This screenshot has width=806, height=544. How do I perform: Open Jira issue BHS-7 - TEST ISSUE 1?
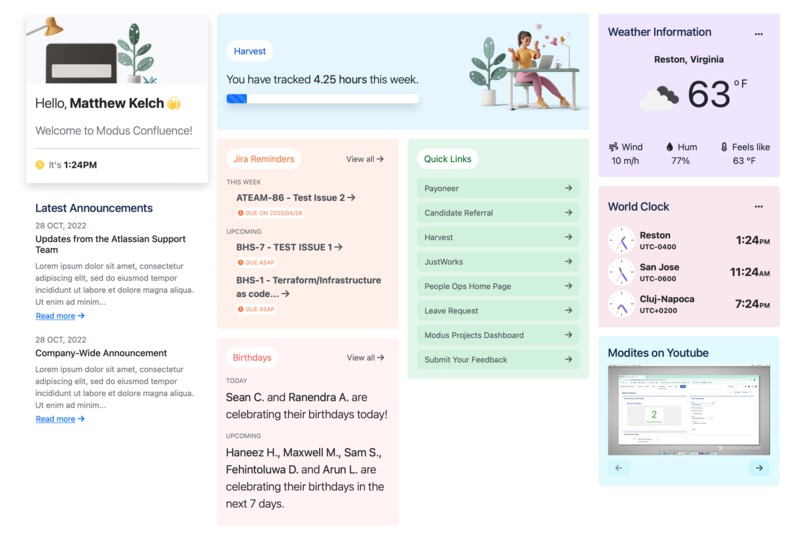(x=289, y=247)
